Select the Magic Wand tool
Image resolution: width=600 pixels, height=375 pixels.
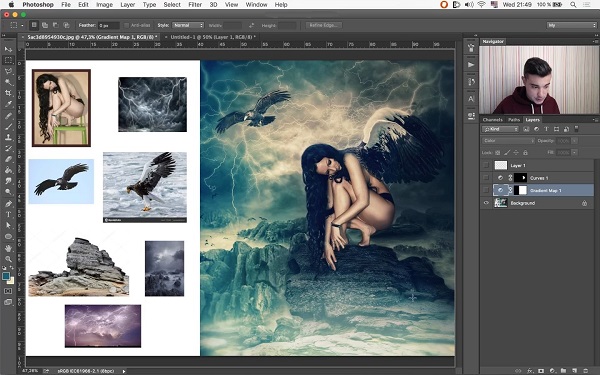(8, 82)
